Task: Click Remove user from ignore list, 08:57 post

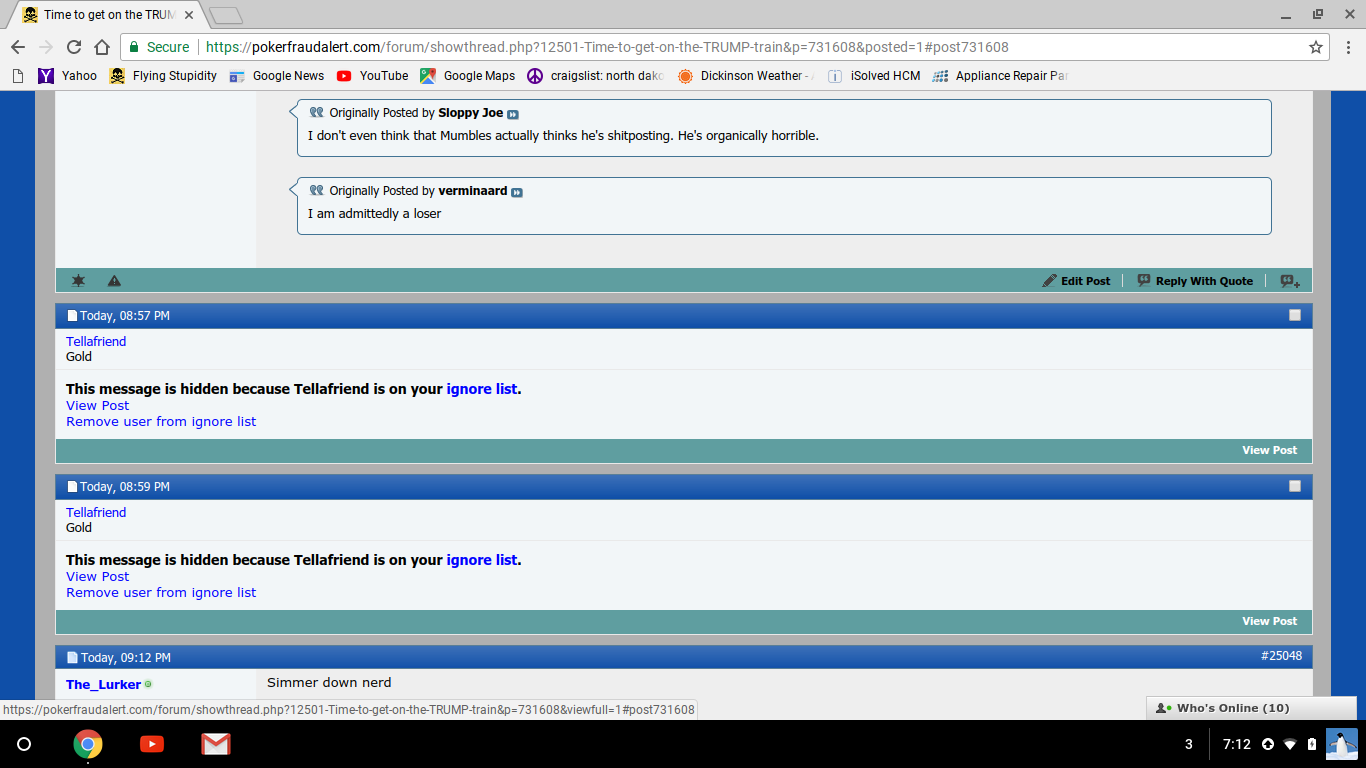Action: (x=161, y=422)
